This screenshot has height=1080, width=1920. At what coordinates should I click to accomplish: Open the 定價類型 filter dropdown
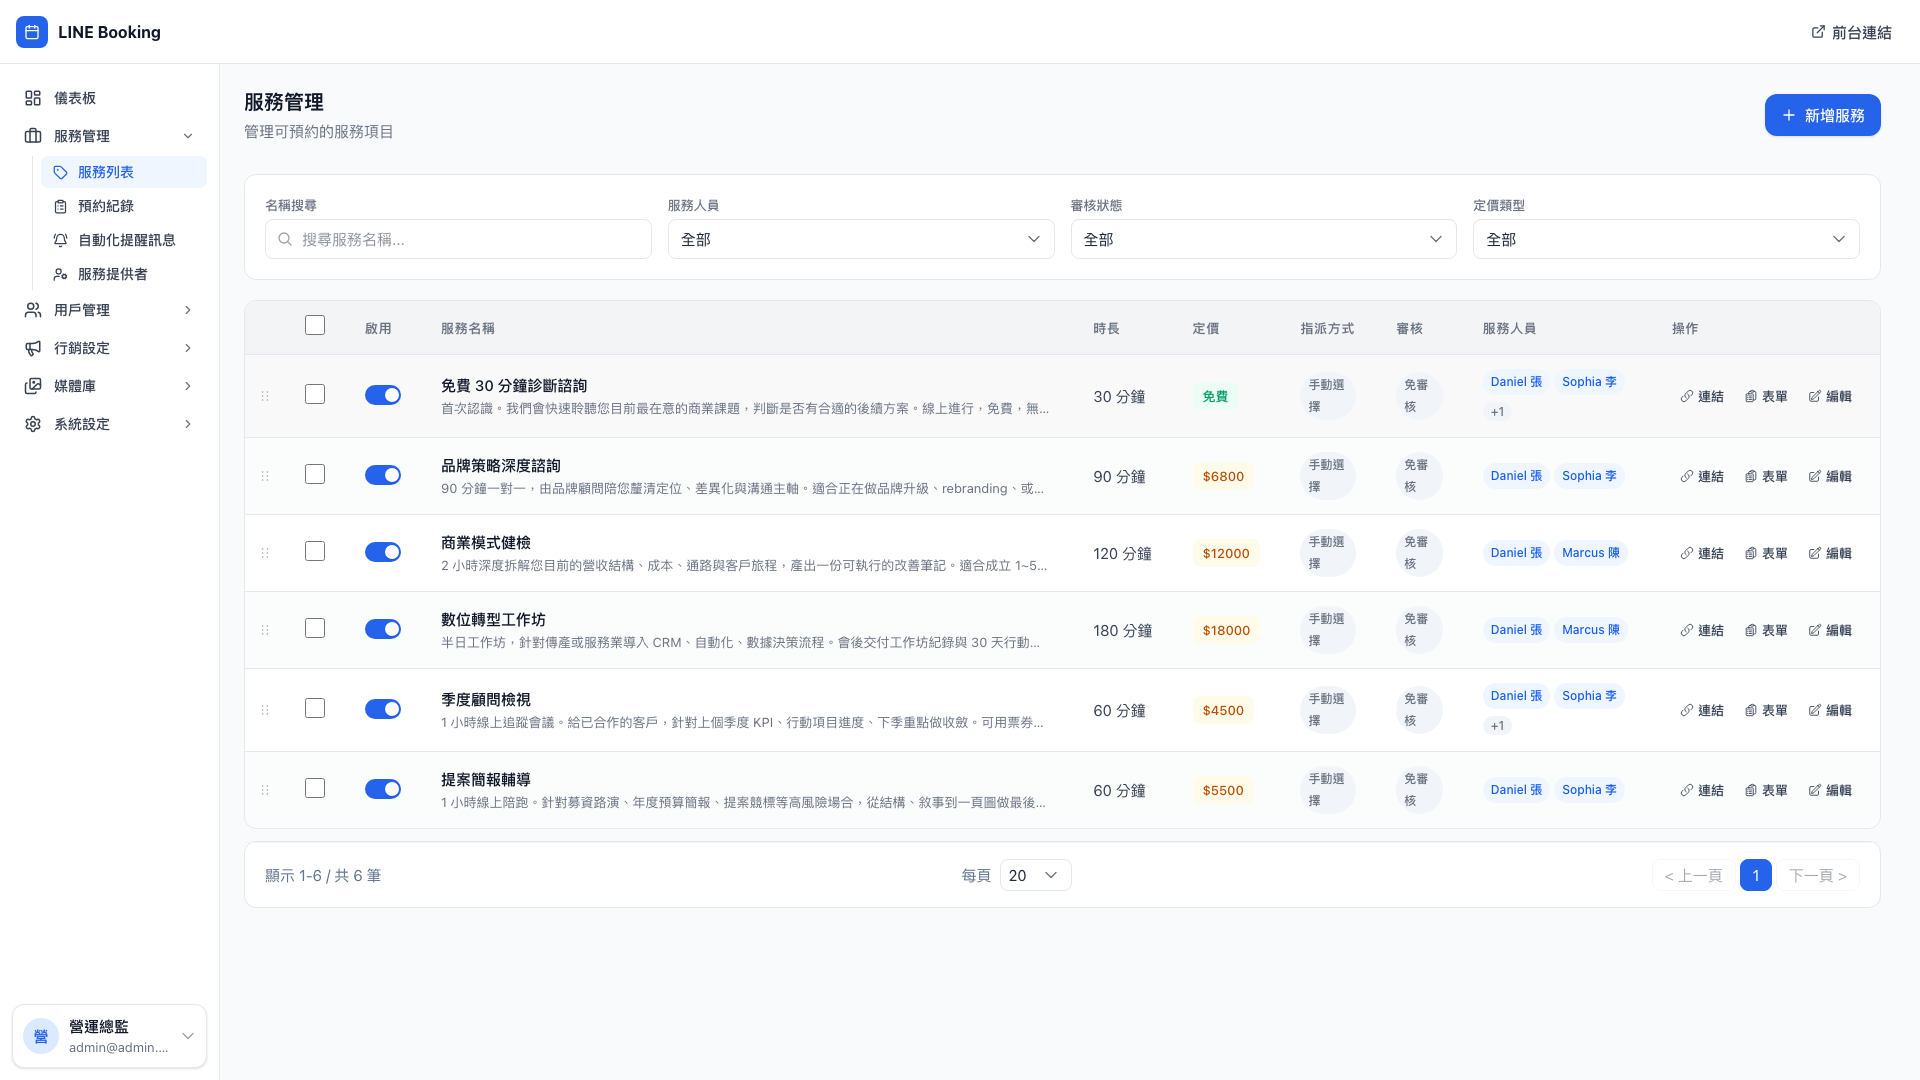click(x=1666, y=239)
